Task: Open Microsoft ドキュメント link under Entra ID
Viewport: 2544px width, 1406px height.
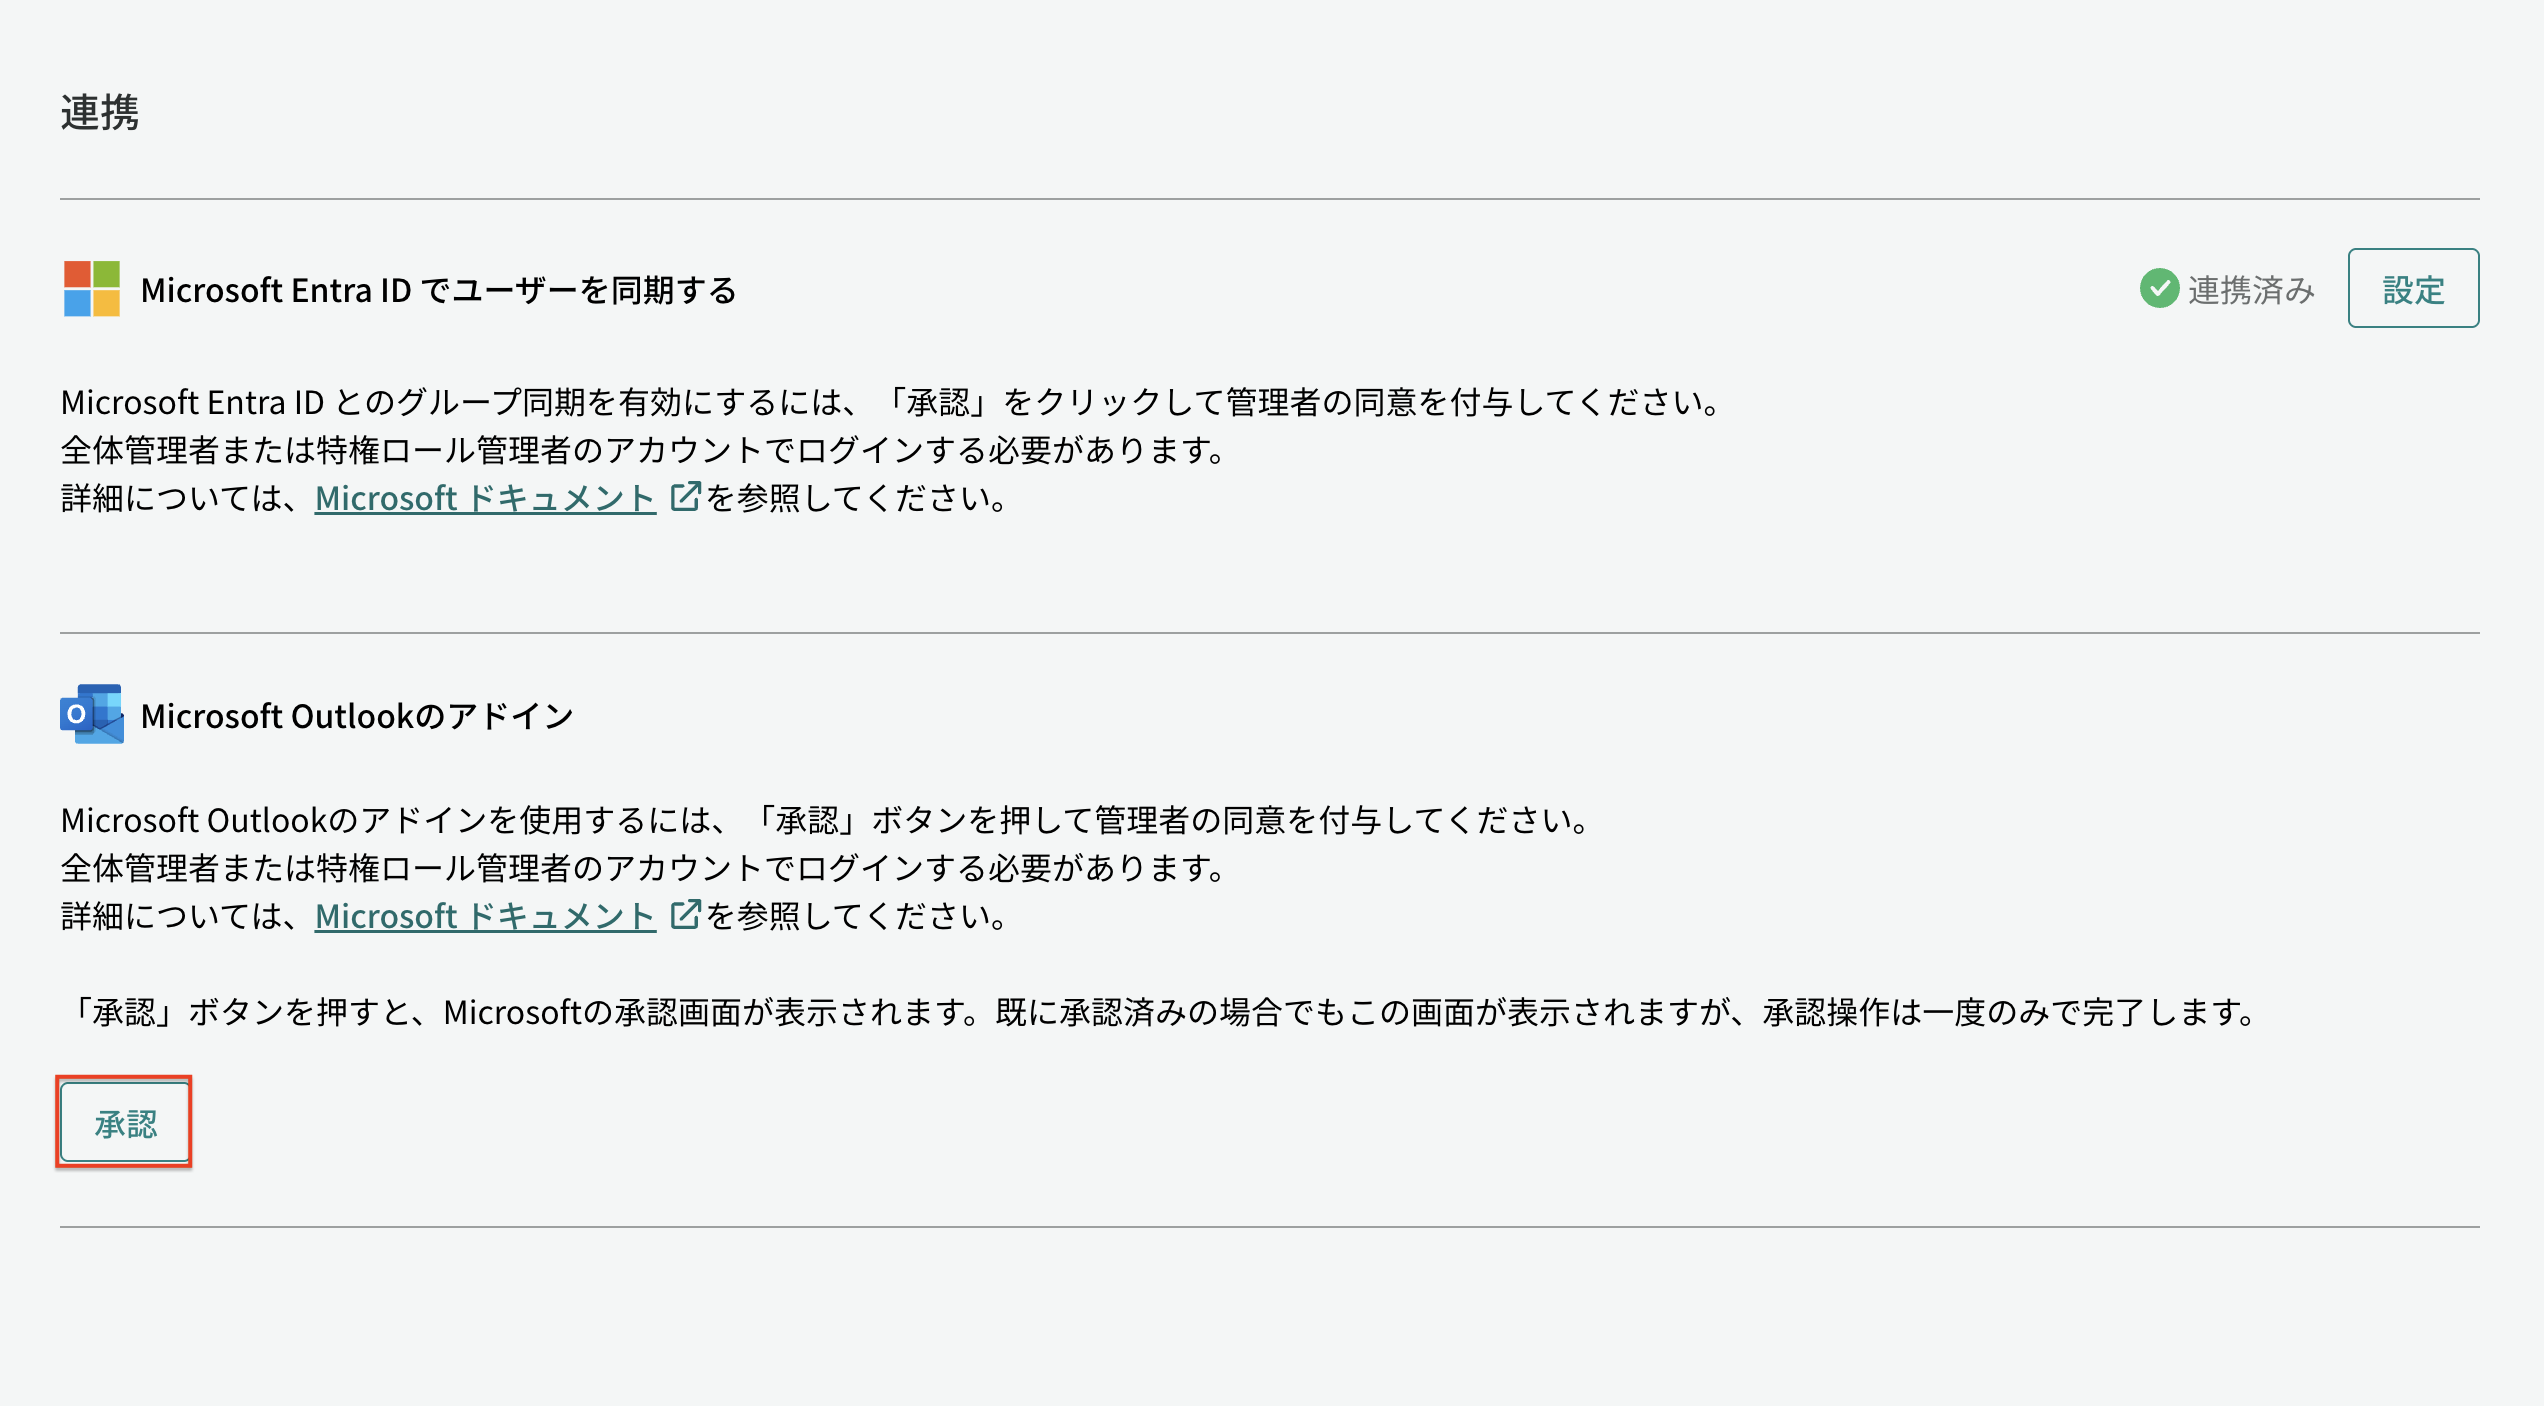Action: pyautogui.click(x=485, y=497)
